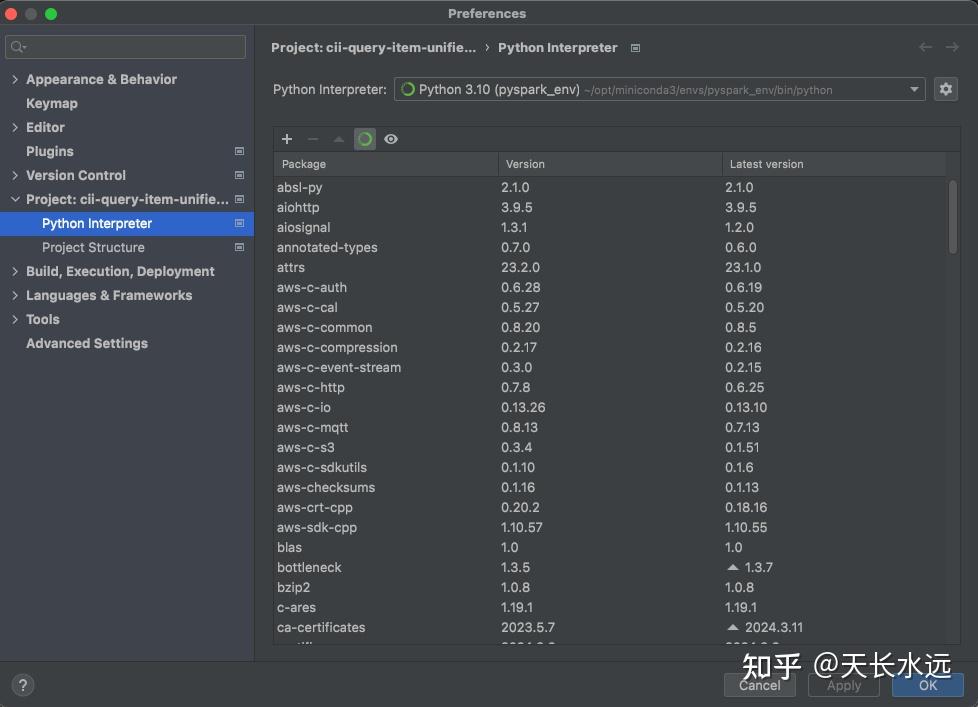Image resolution: width=978 pixels, height=707 pixels.
Task: Open interpreter settings with the gear icon
Action: 945,89
